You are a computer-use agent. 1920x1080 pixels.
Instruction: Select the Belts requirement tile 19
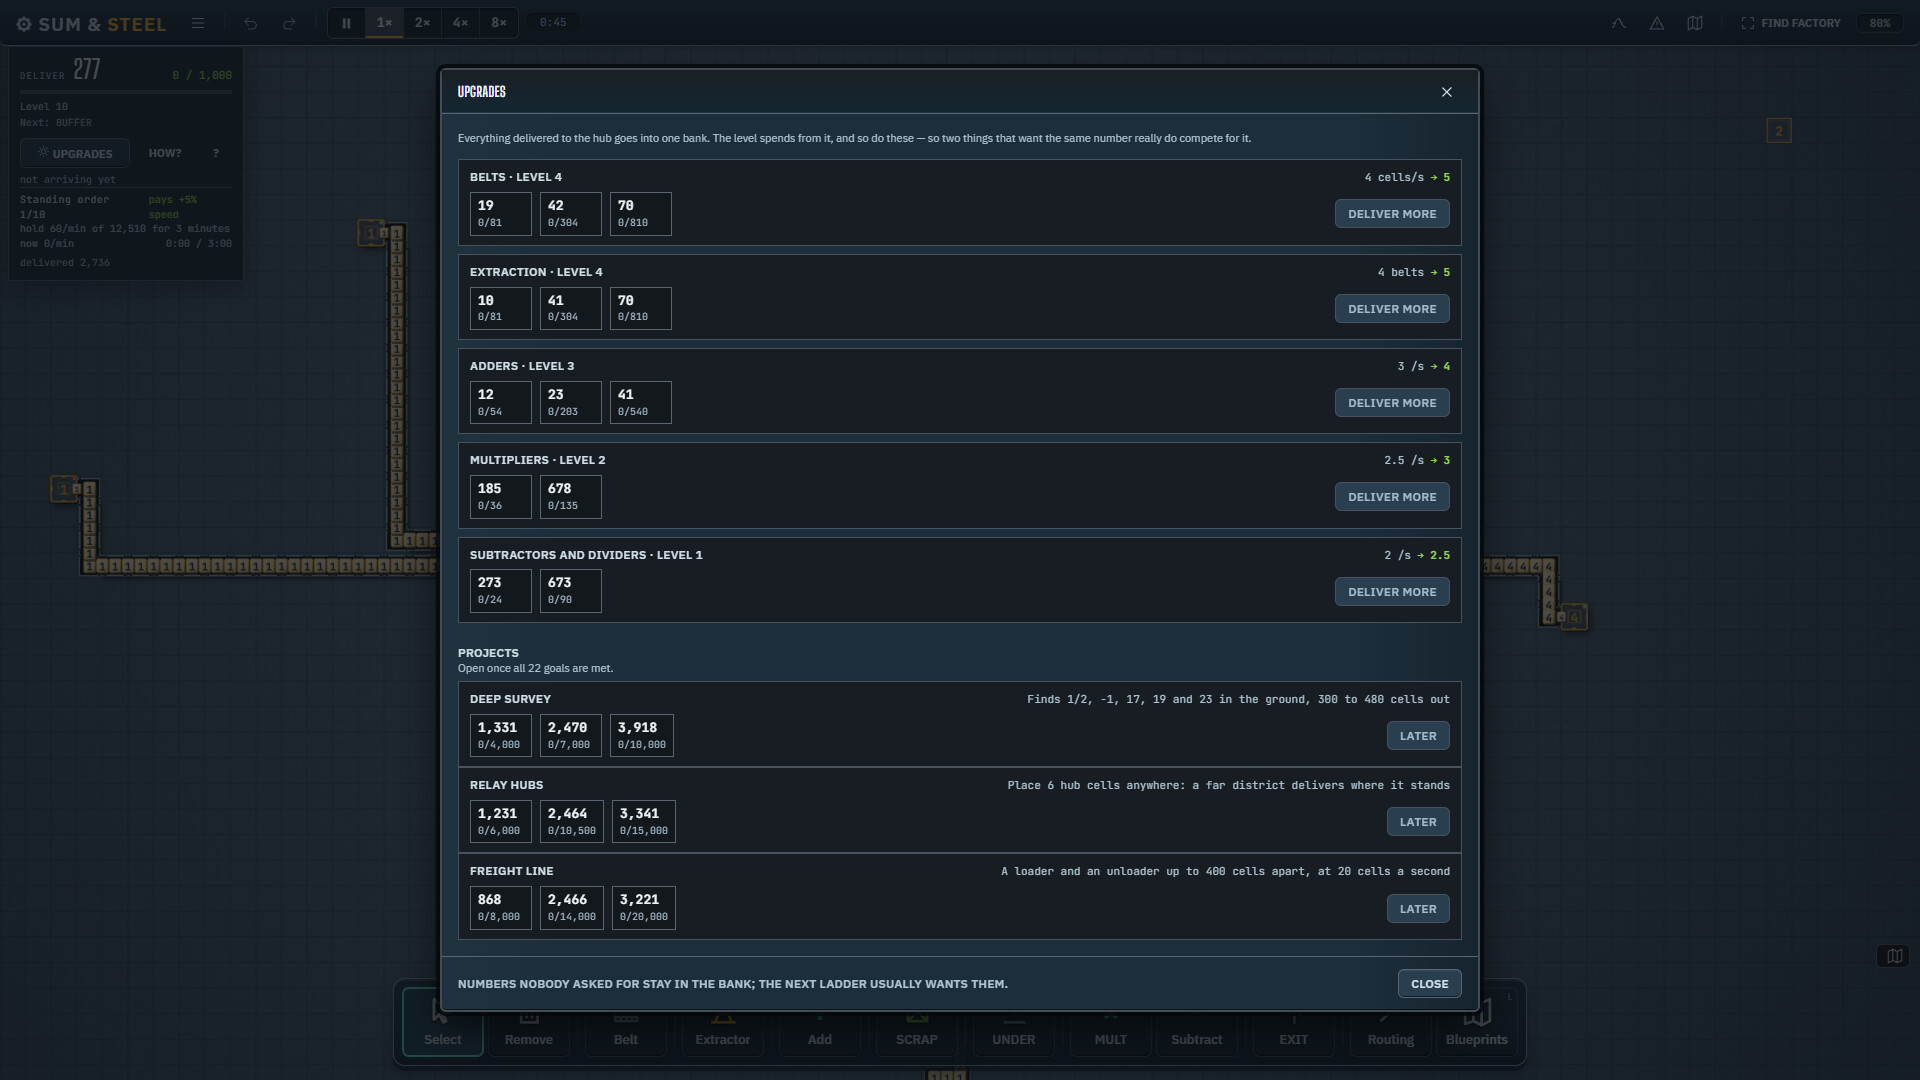click(501, 214)
